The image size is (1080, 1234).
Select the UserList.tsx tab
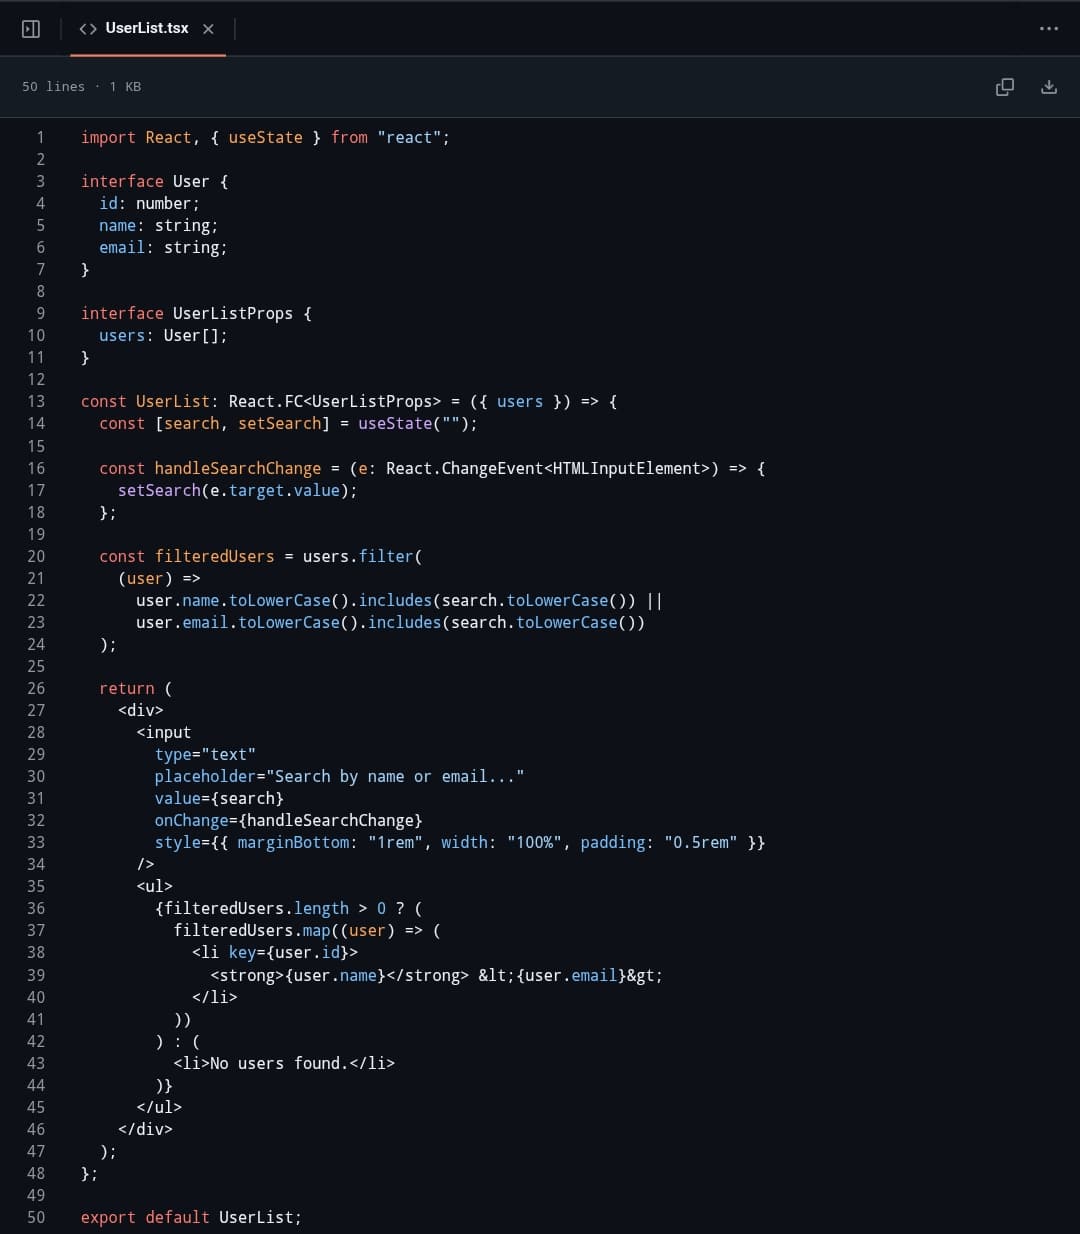click(147, 28)
